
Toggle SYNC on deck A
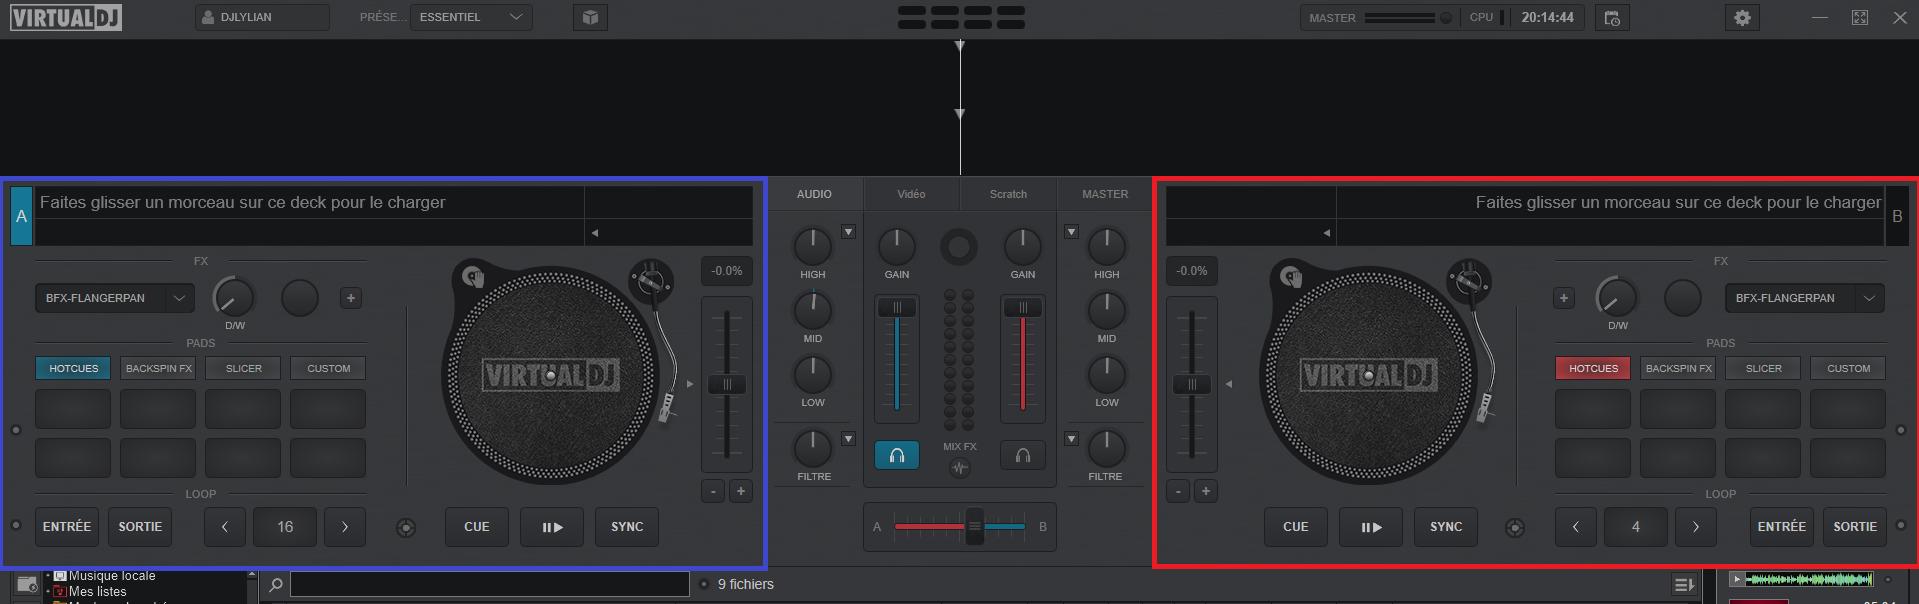pos(627,527)
